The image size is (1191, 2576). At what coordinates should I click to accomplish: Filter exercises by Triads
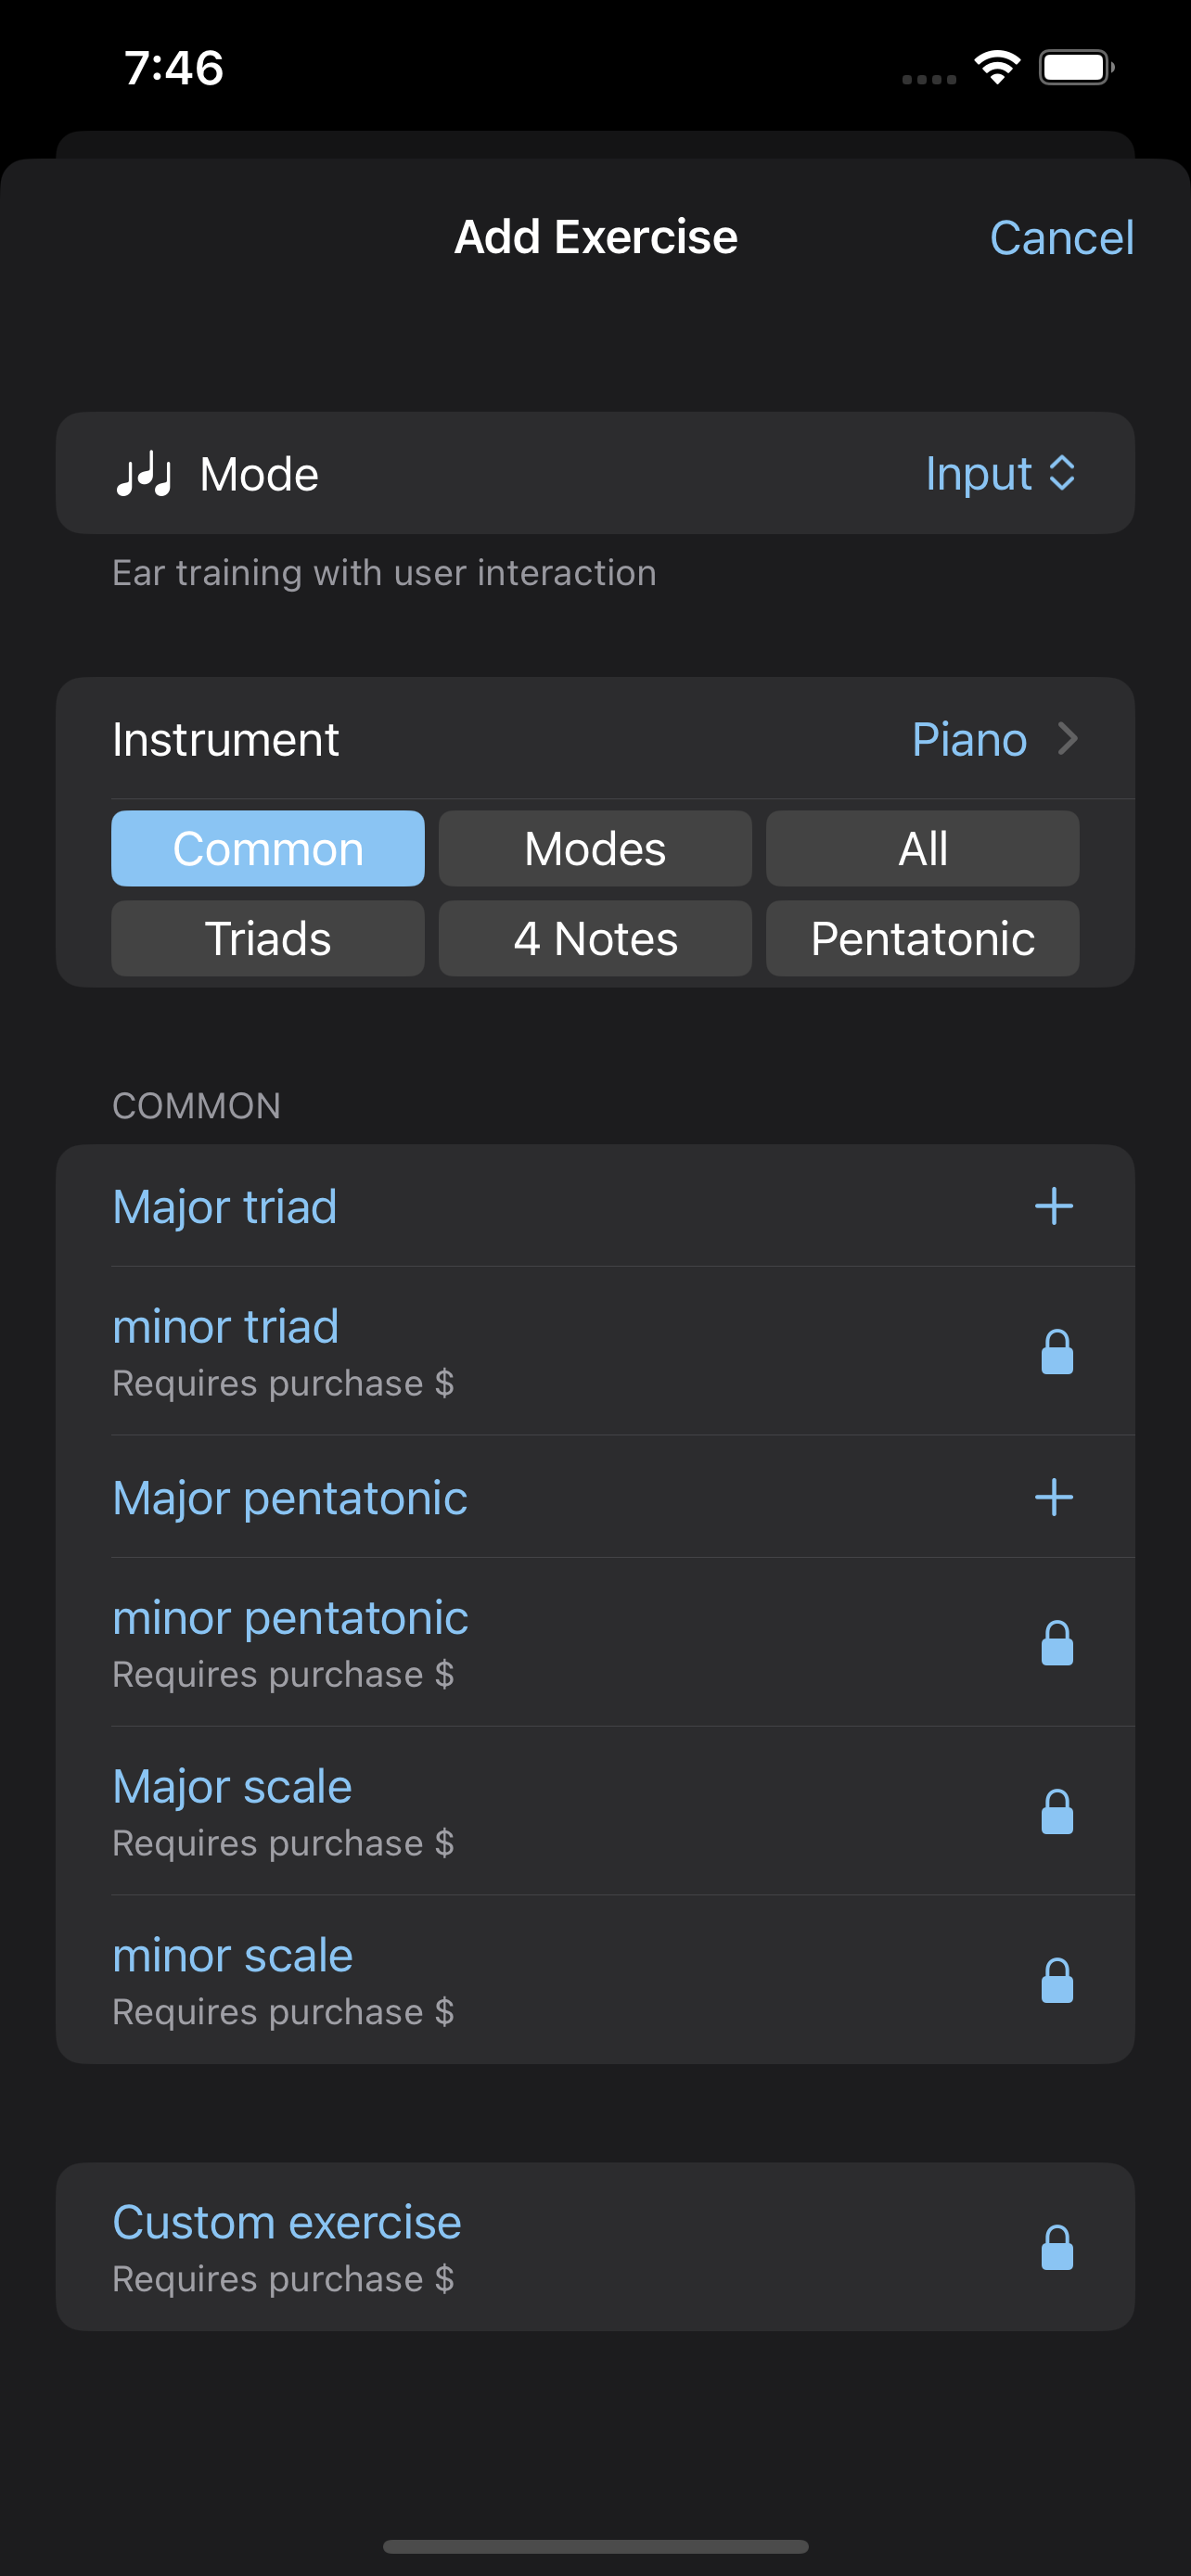pos(268,938)
